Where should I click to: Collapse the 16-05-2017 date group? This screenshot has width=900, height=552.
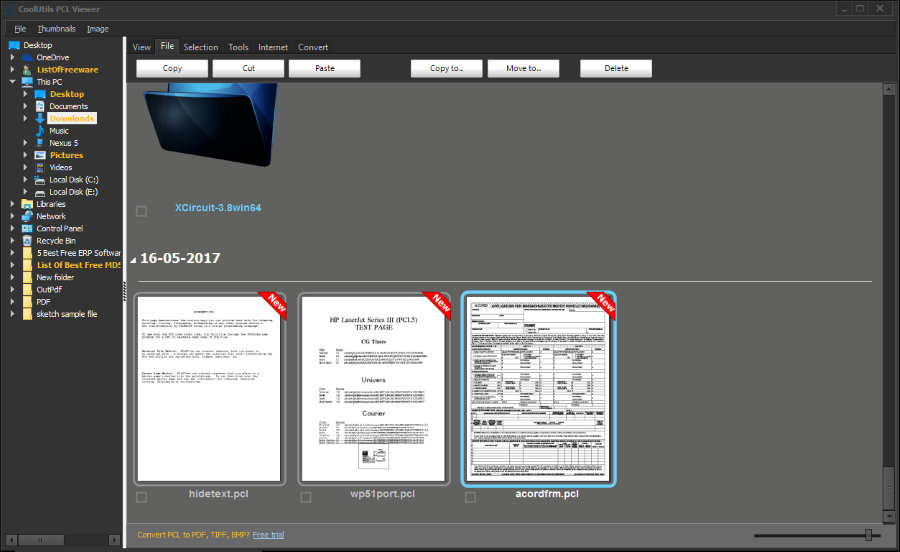click(x=133, y=260)
